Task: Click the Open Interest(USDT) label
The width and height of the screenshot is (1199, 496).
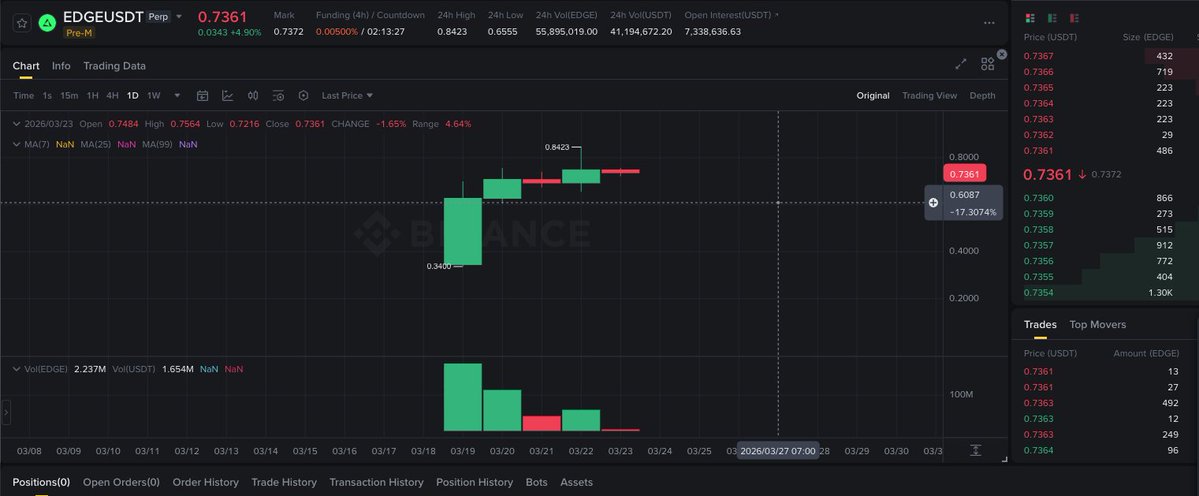Action: [x=727, y=15]
